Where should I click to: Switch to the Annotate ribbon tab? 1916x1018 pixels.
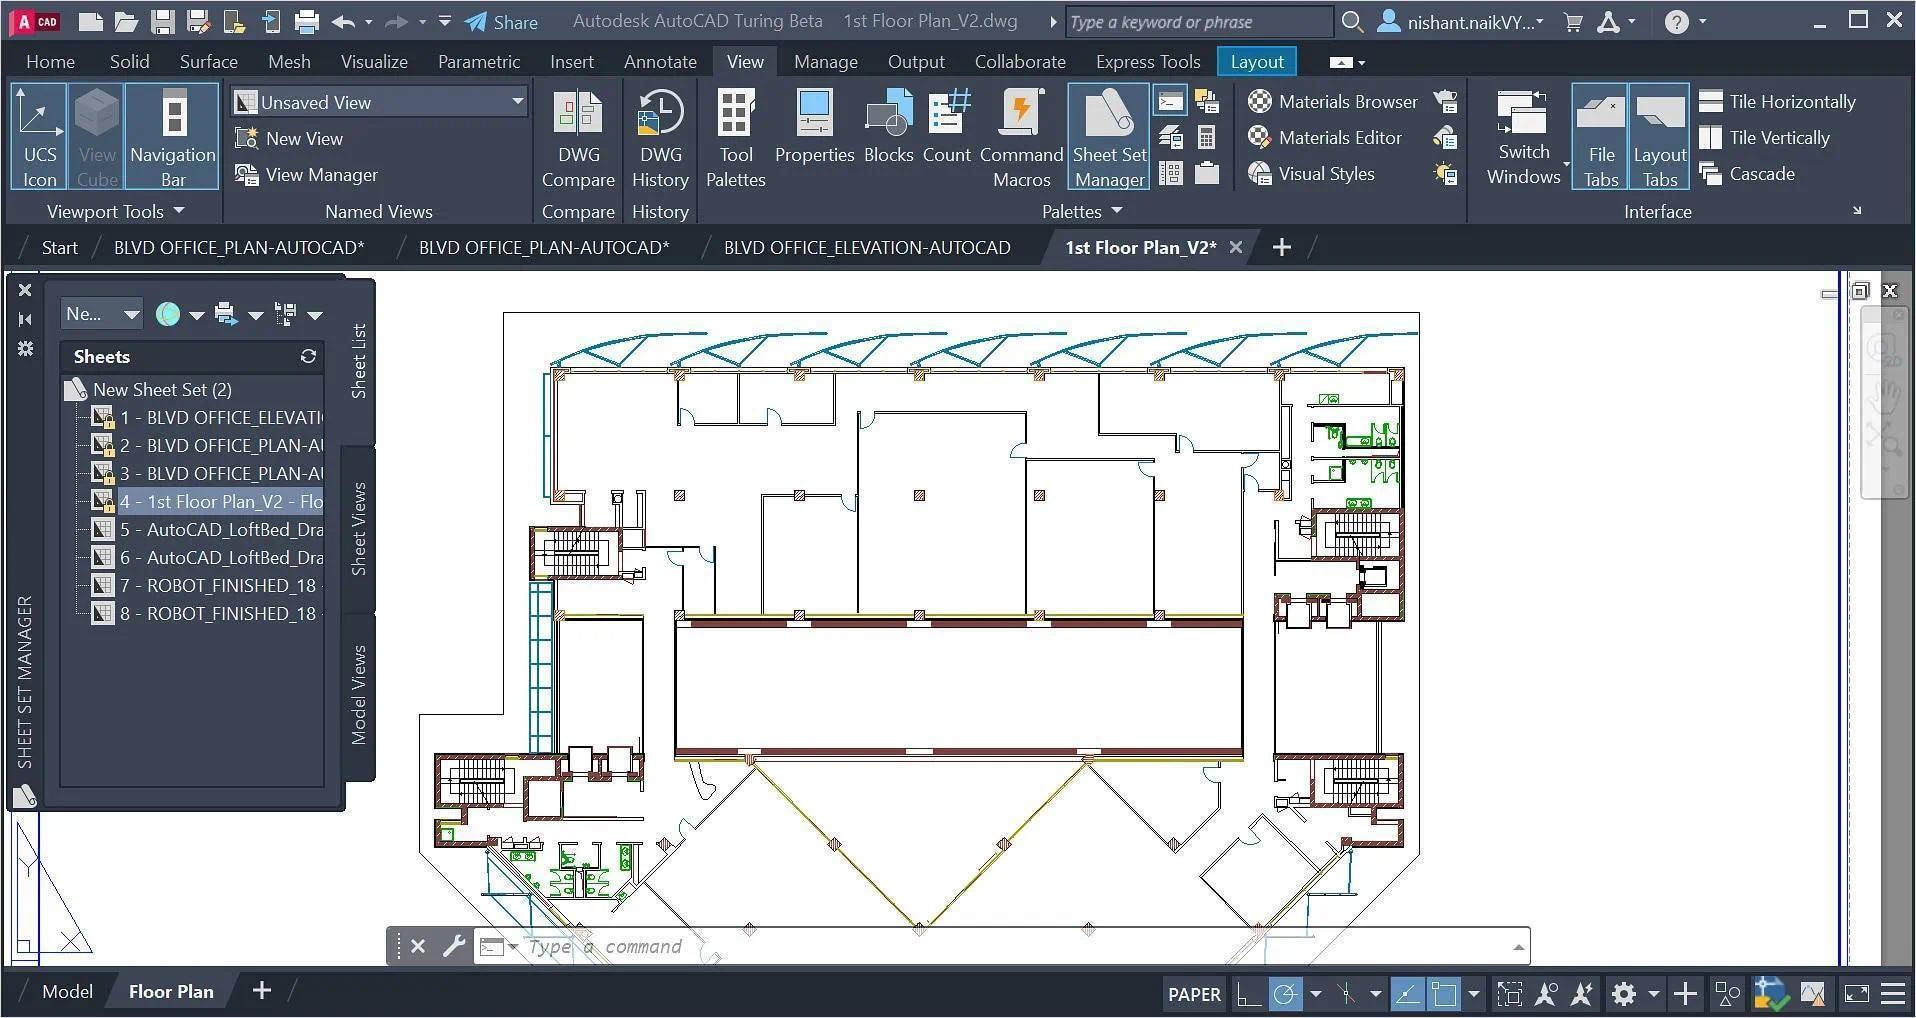coord(660,62)
